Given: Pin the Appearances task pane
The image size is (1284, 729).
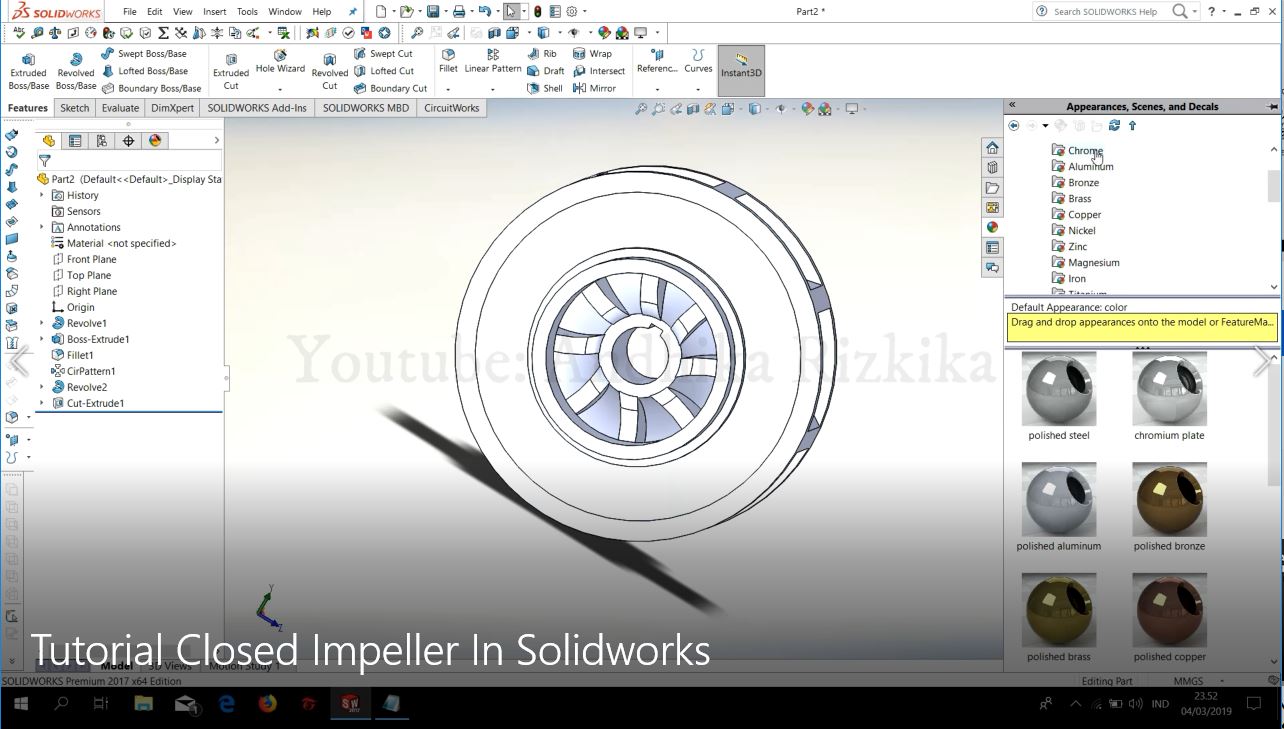Looking at the screenshot, I should click(1272, 106).
